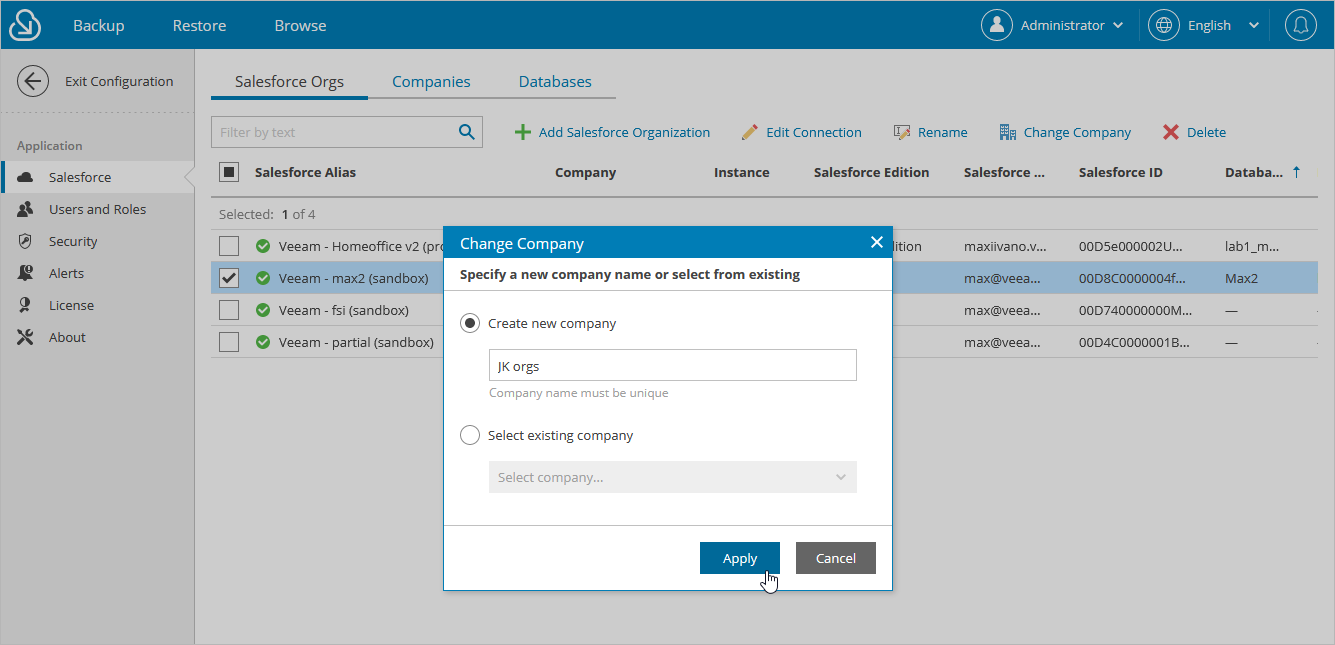Click the Apply button
Viewport: 1335px width, 645px height.
[x=740, y=558]
